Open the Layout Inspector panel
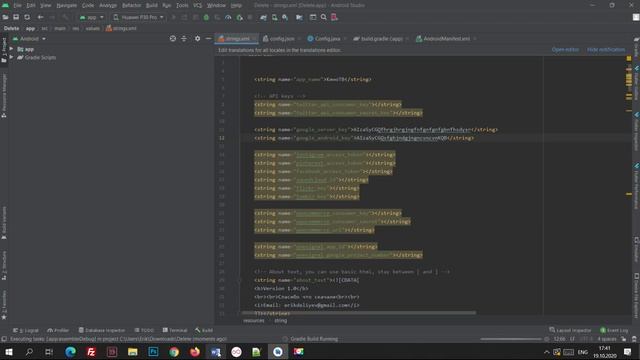Screen dimensions: 640x360 [x=570, y=330]
